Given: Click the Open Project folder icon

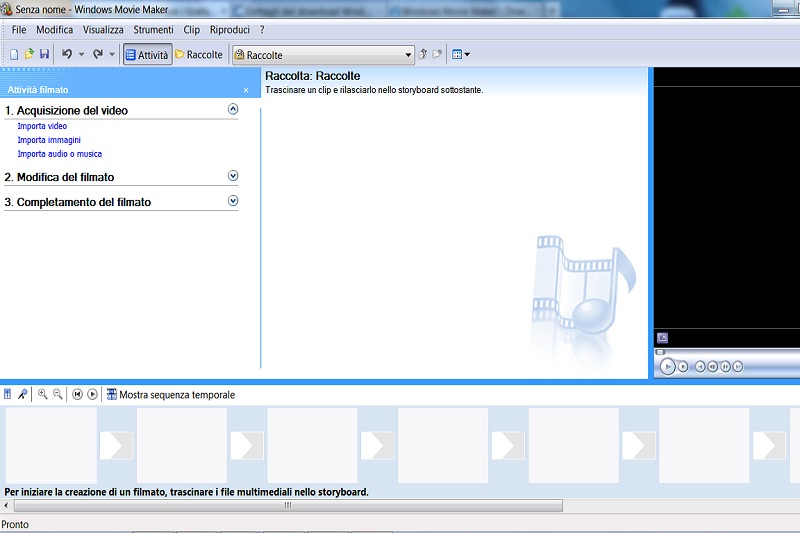Looking at the screenshot, I should tap(29, 54).
